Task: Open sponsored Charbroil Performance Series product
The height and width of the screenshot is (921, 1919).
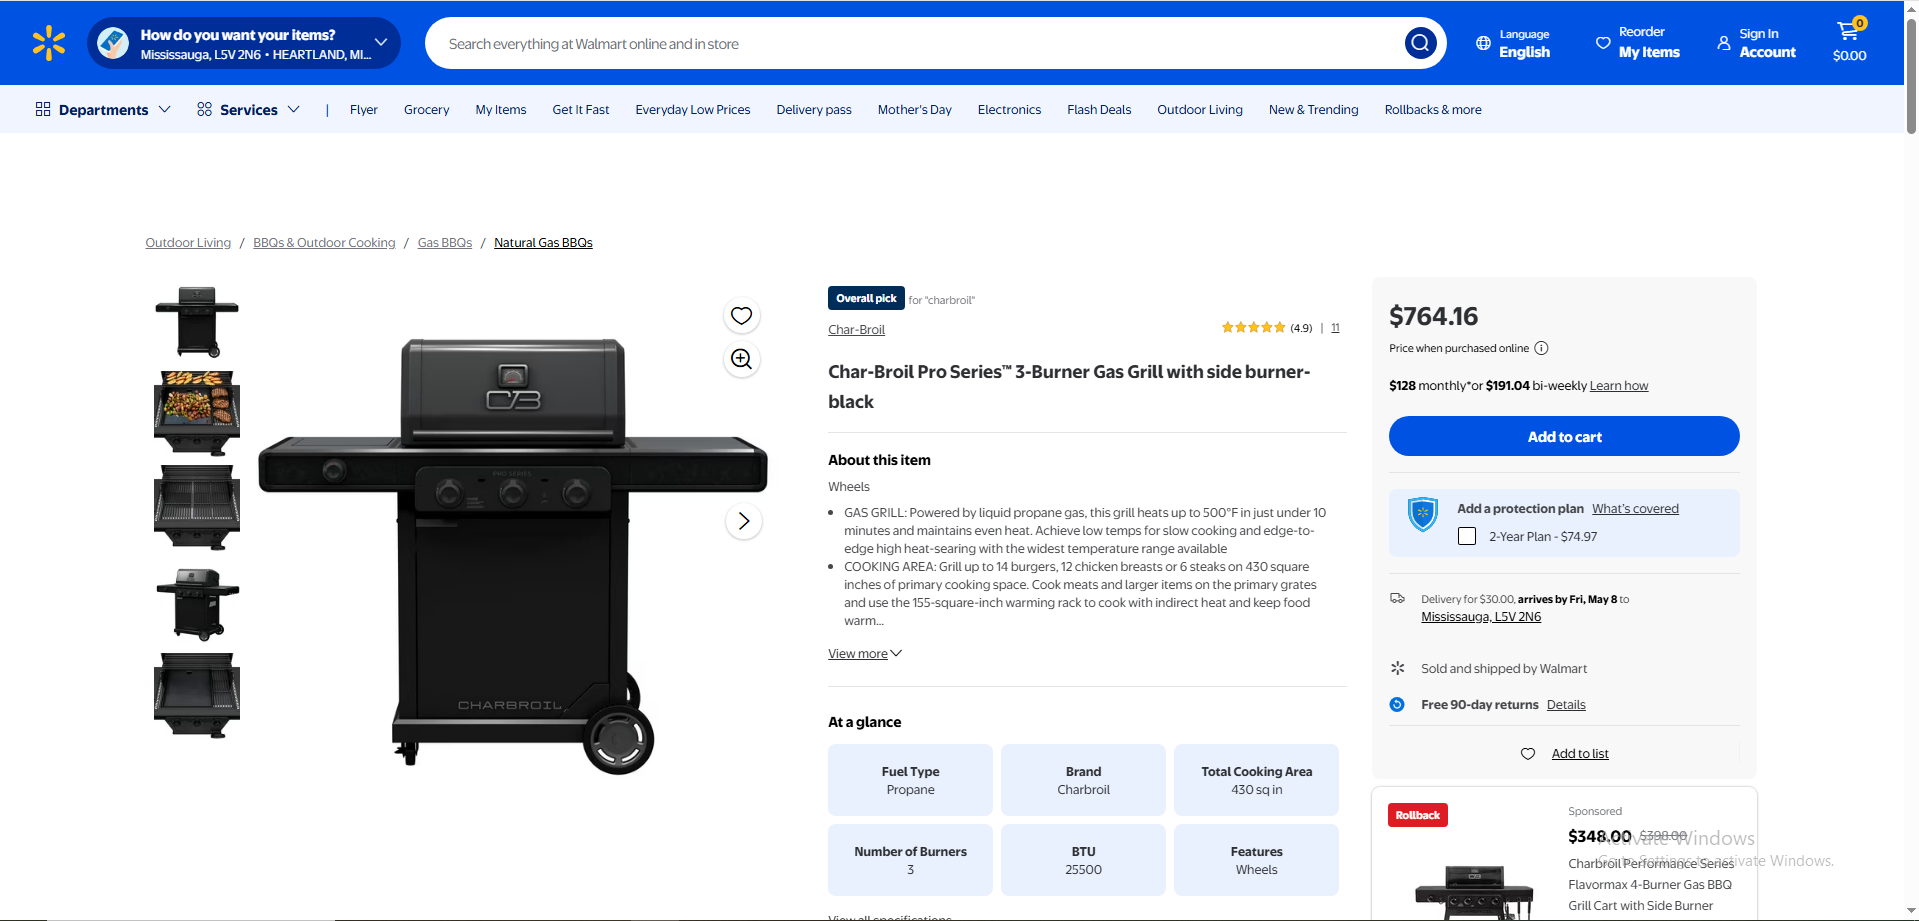Action: [x=1651, y=884]
